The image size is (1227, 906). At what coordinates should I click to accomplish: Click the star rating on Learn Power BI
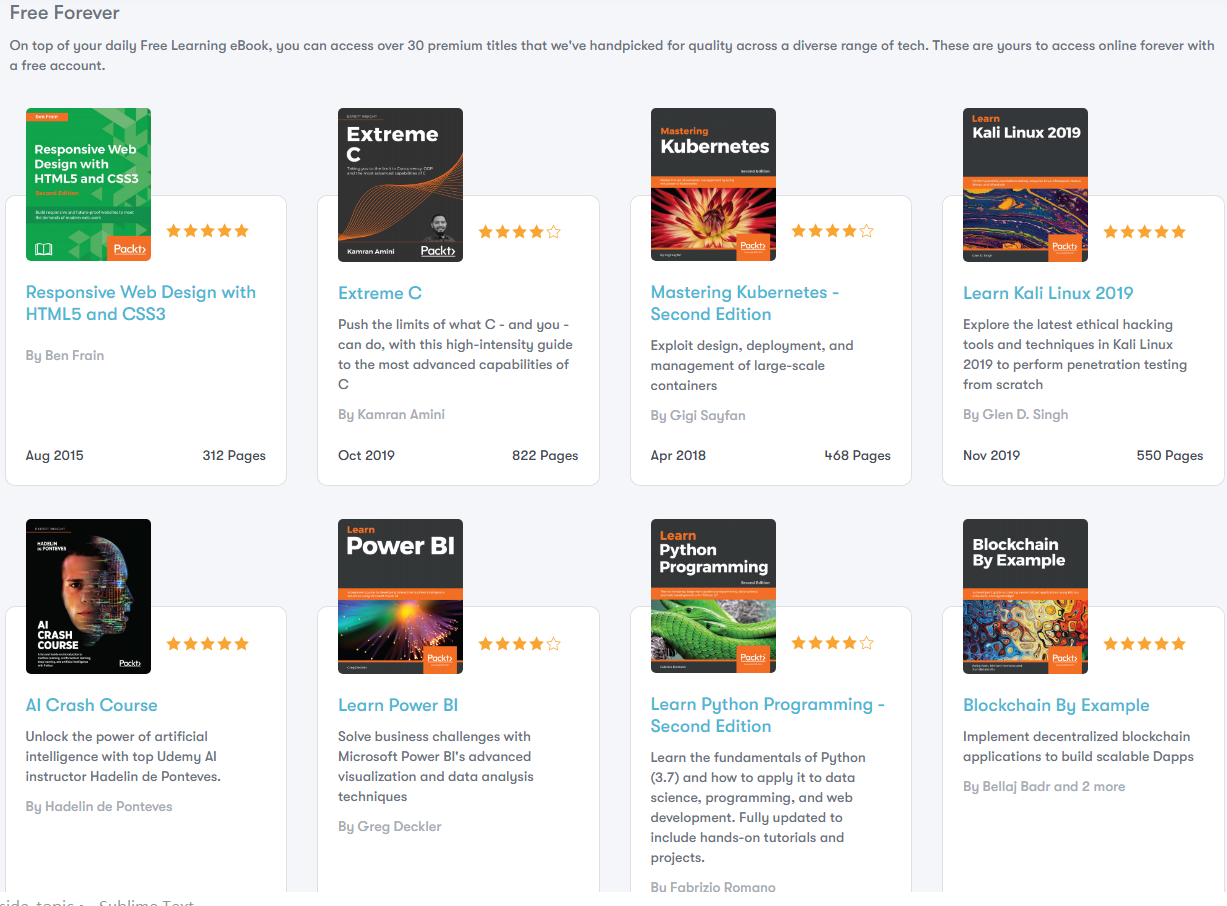pyautogui.click(x=520, y=644)
